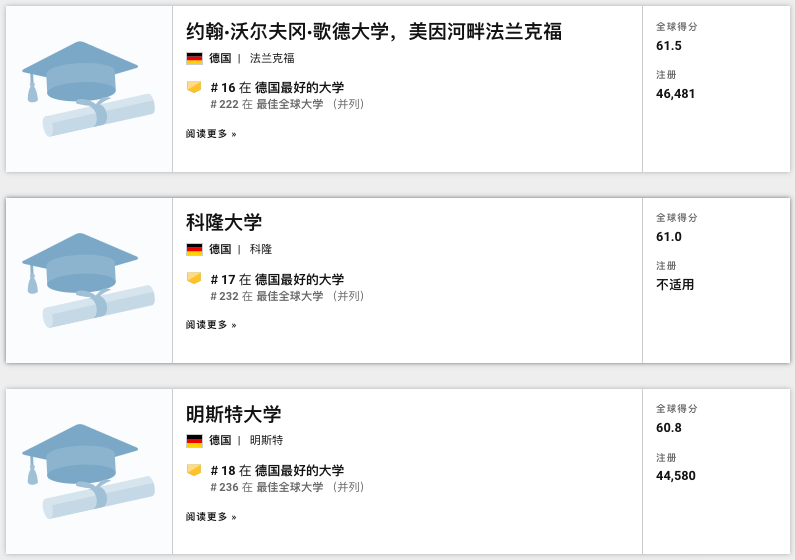Open the 约翰·沃尔夫冈·歌德大学 title link
Screen dimensions: 795x560
pos(373,31)
